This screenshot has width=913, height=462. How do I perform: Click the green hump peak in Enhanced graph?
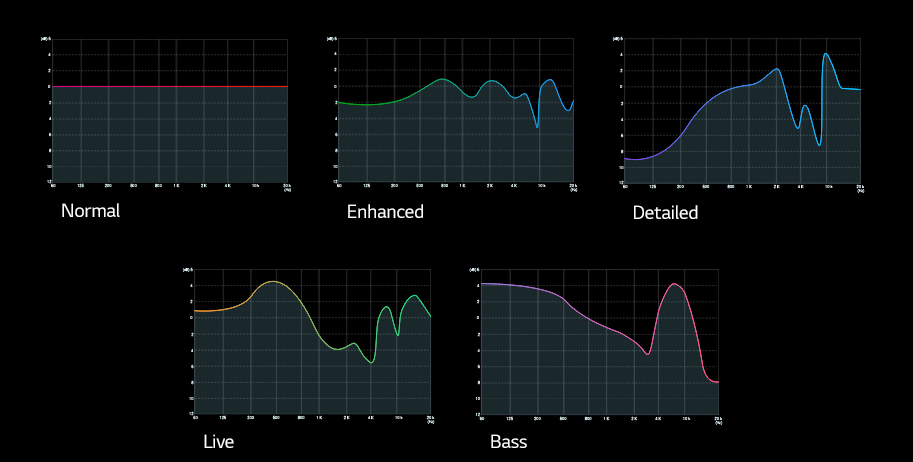point(444,79)
